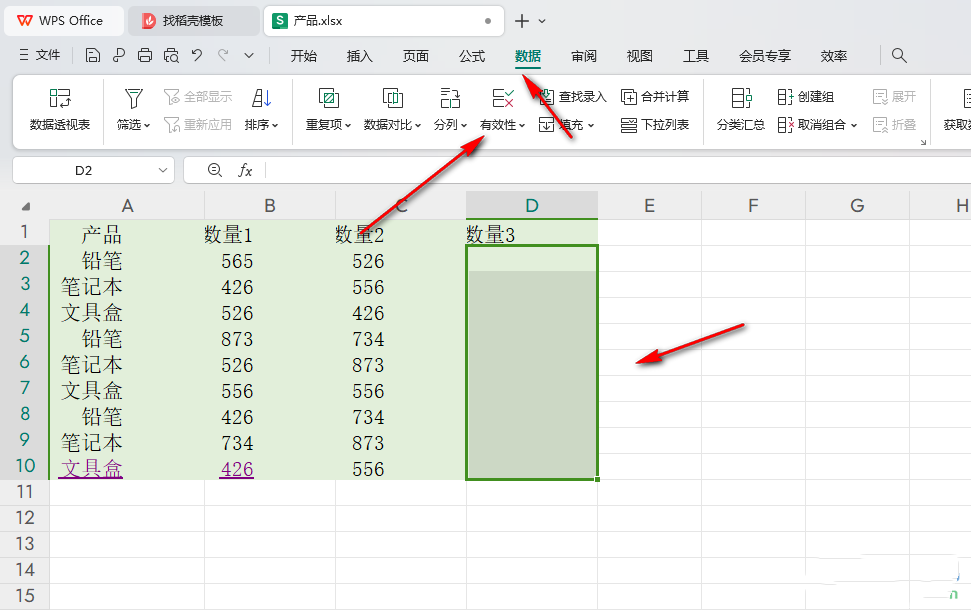971x610 pixels.
Task: Click the fx insert function icon
Action: pos(245,170)
